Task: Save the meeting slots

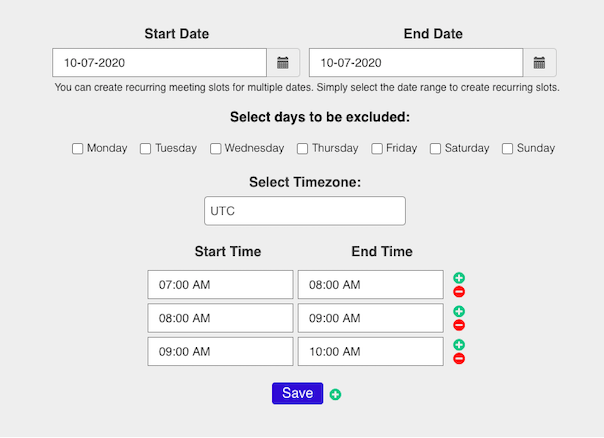Action: 297,393
